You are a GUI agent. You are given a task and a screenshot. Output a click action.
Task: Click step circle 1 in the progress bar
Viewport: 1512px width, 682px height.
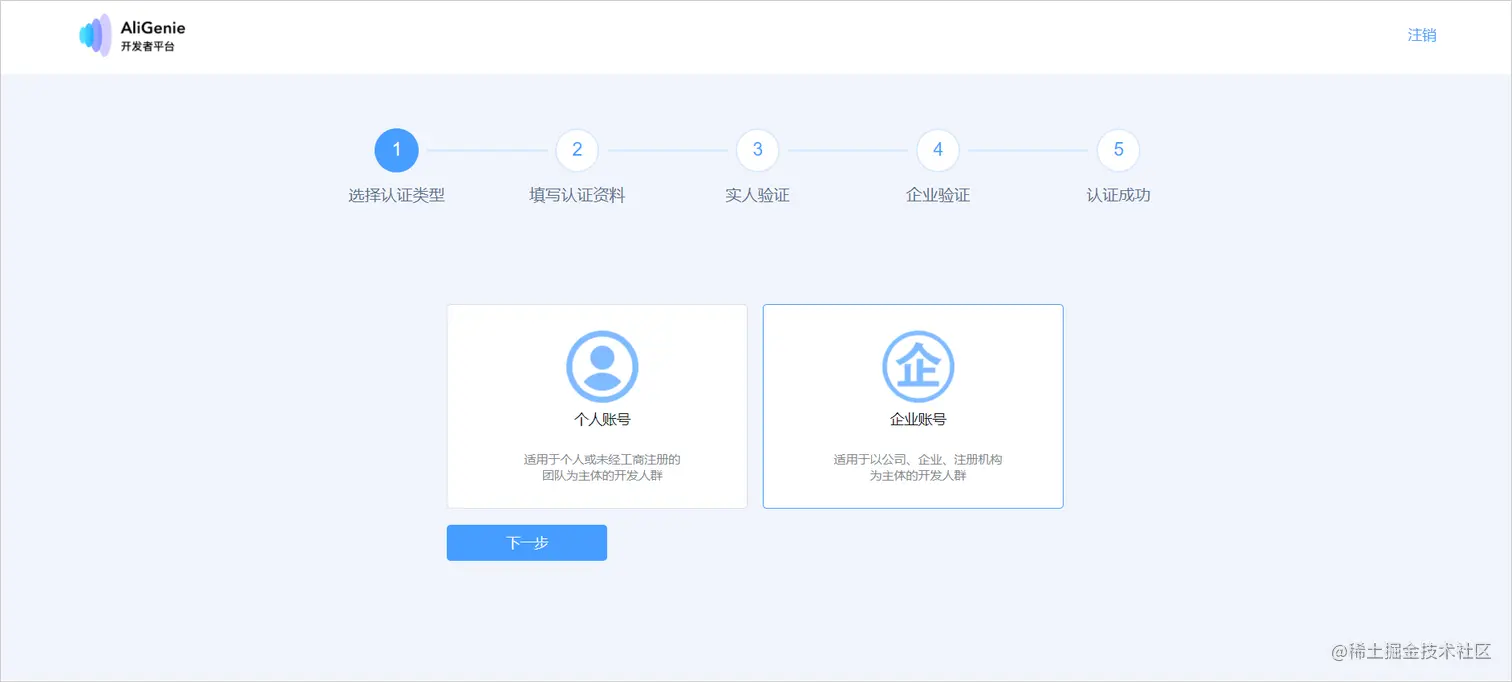click(396, 150)
